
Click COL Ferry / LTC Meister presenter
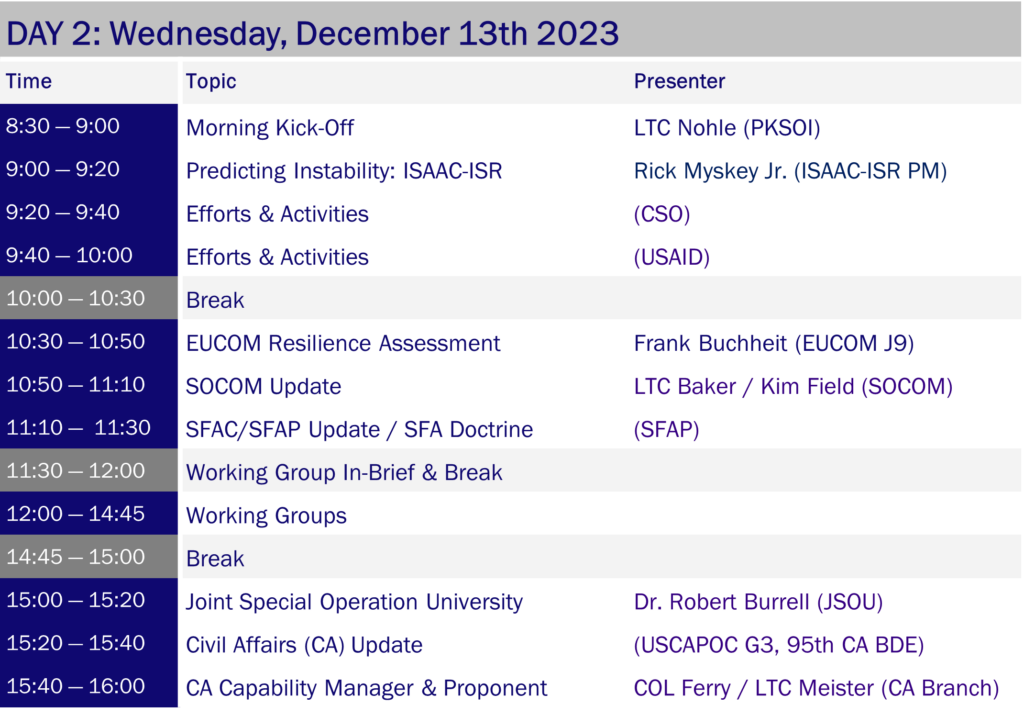[816, 688]
